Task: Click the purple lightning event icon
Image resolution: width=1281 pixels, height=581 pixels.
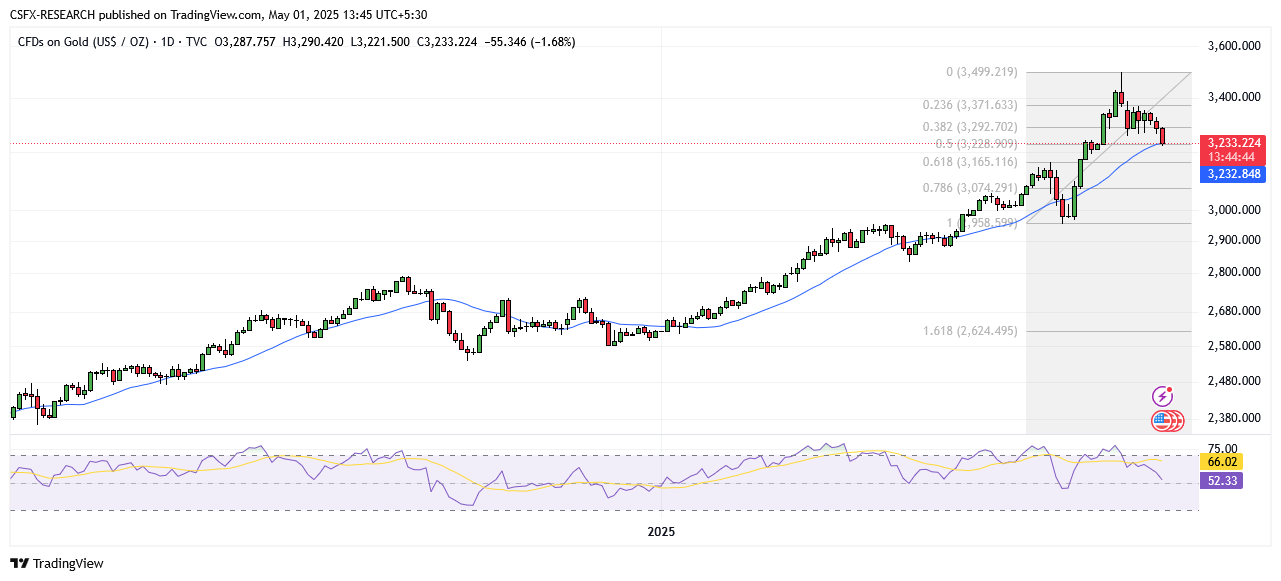Action: point(1162,396)
